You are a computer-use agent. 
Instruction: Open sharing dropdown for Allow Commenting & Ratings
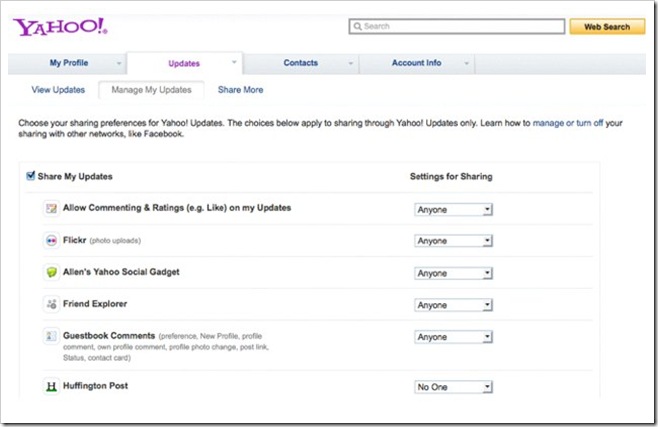click(x=453, y=209)
